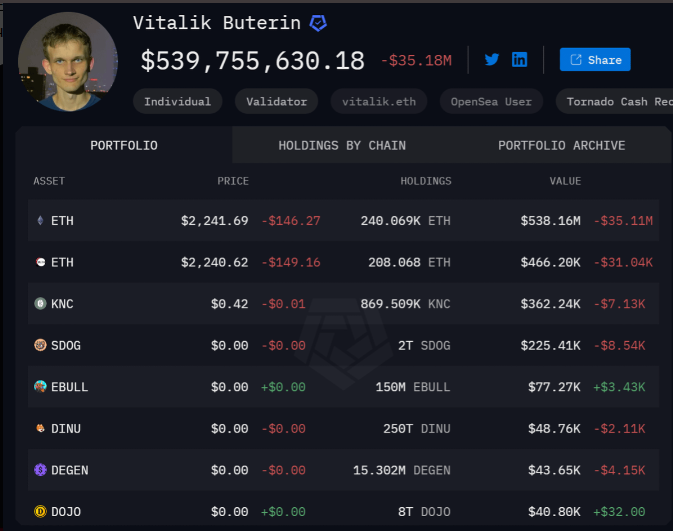Click the 240.069K ETH holdings cell

click(x=406, y=221)
